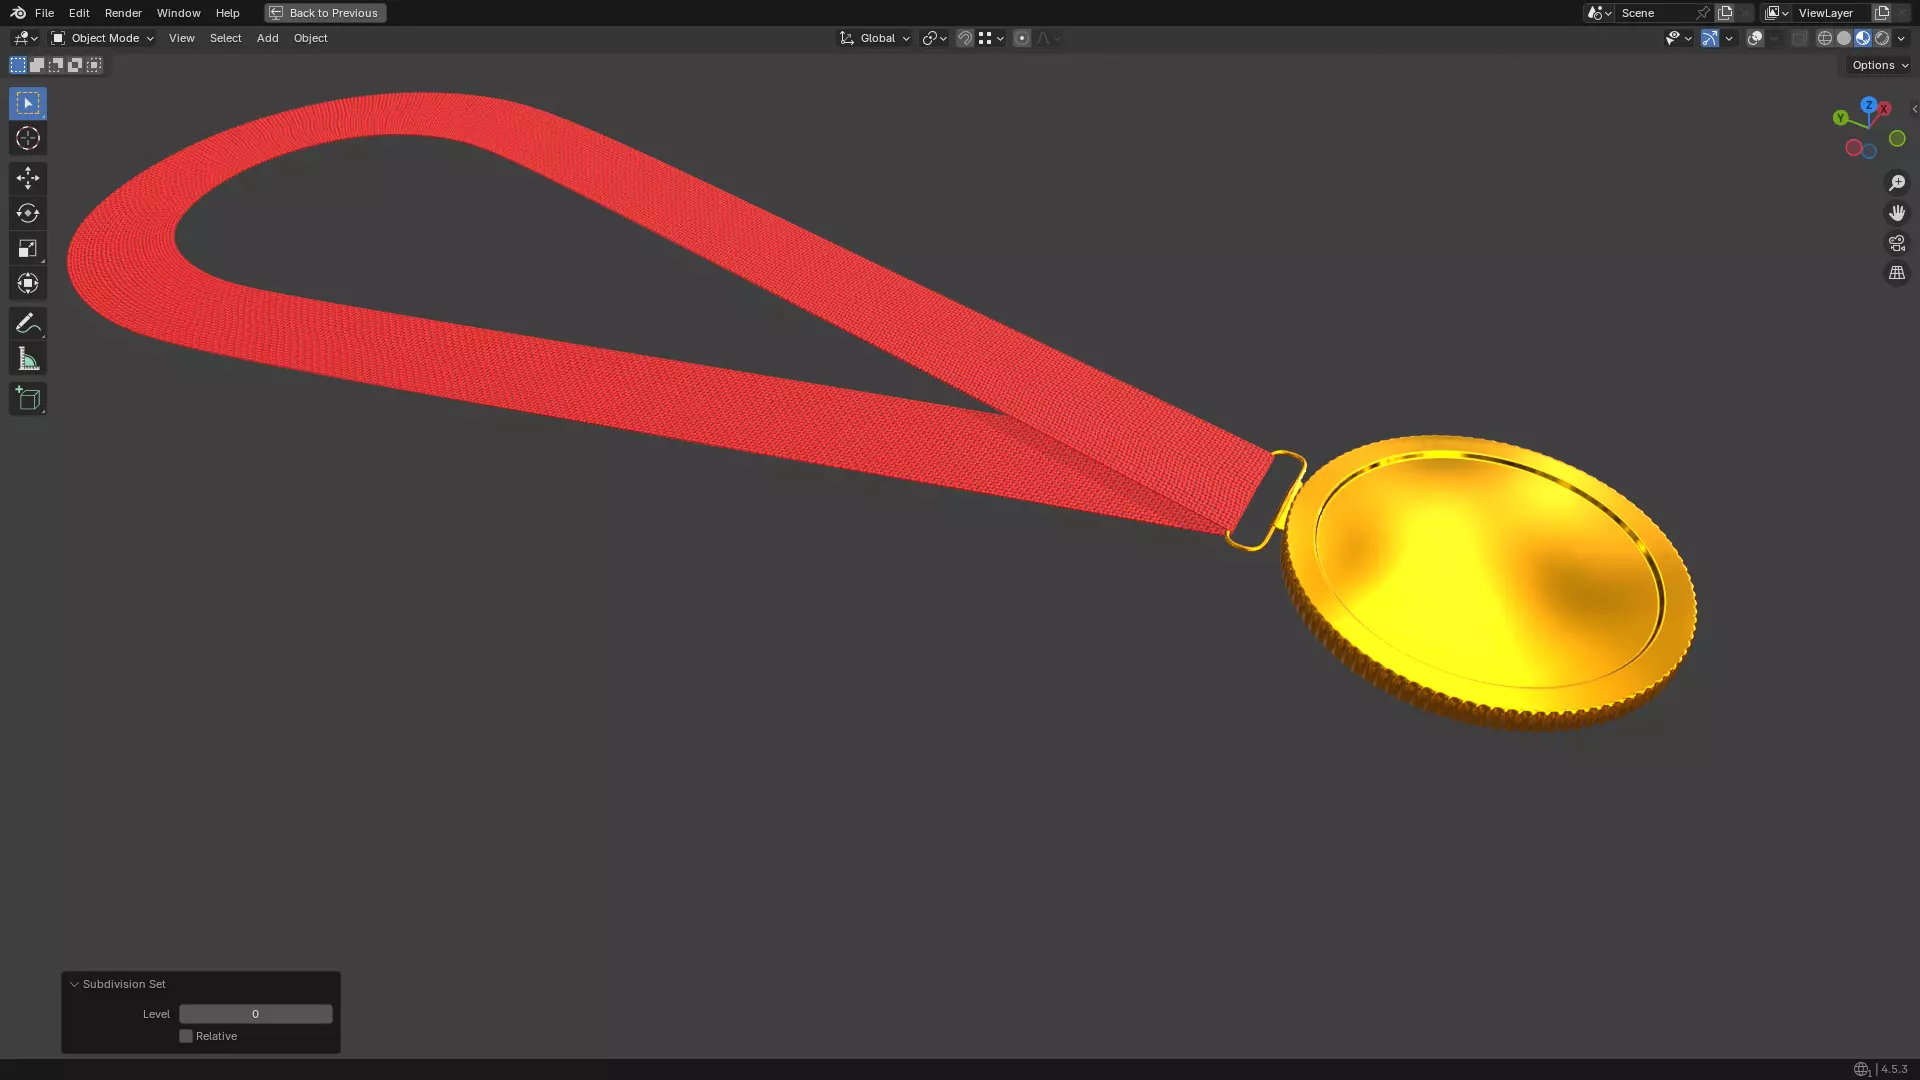Toggle snapping magnet icon
The height and width of the screenshot is (1080, 1920).
pyautogui.click(x=965, y=38)
